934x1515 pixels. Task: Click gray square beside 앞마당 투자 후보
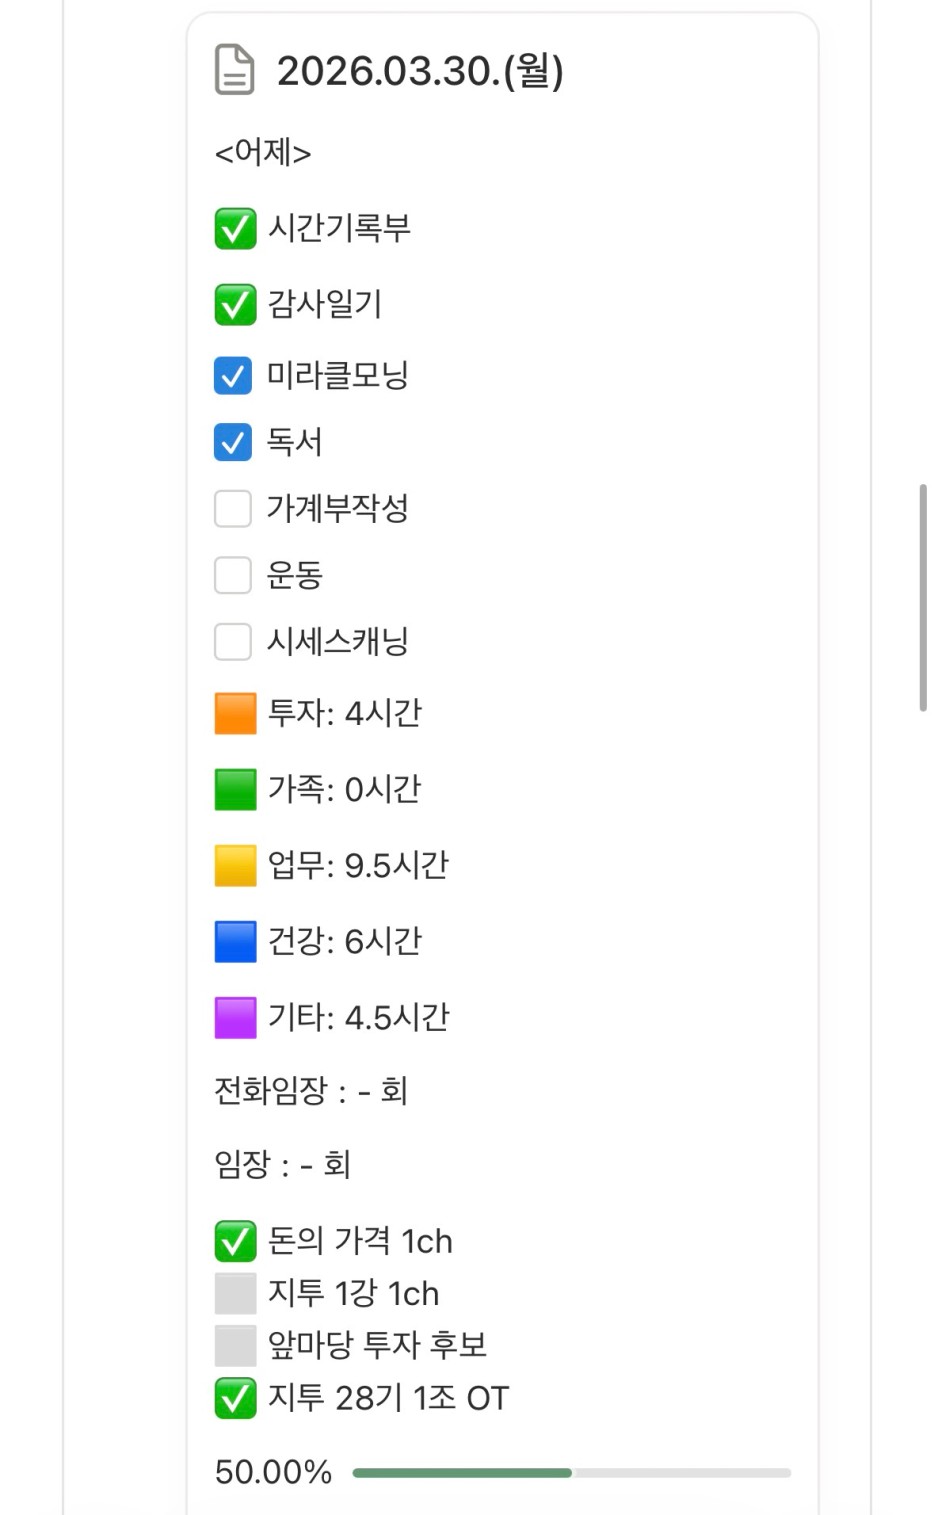(x=235, y=1346)
